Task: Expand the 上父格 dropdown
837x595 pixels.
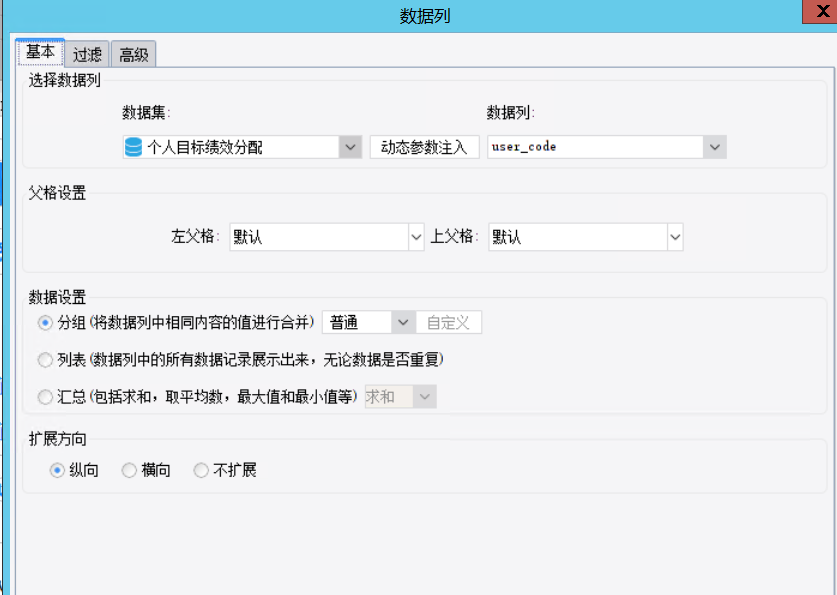Action: tap(675, 237)
